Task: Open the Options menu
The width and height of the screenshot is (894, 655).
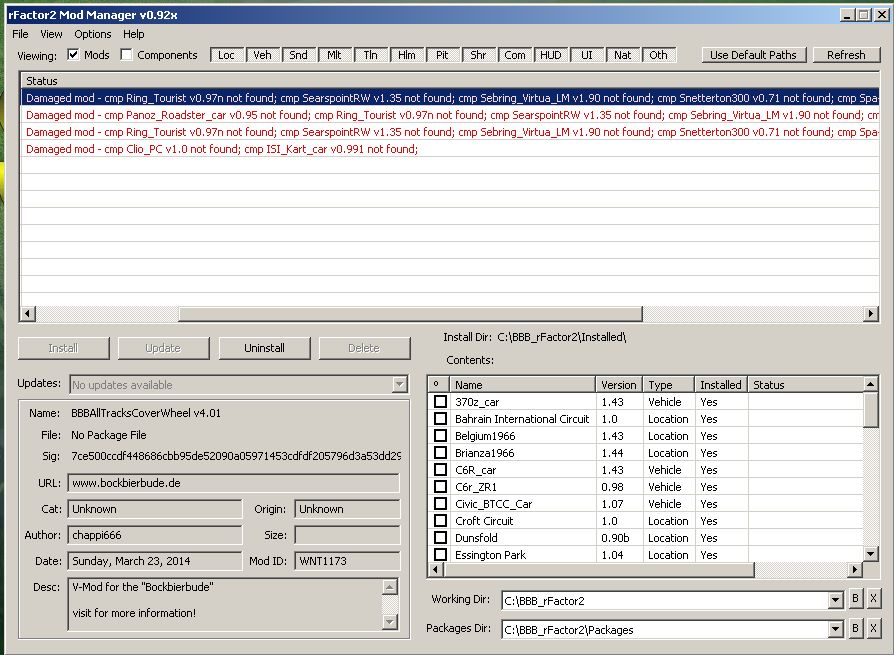Action: (x=92, y=34)
